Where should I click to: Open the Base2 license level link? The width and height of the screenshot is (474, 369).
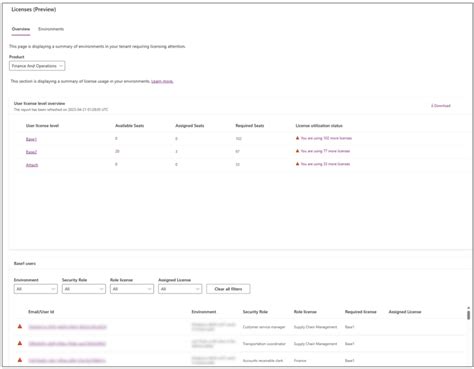pos(31,152)
